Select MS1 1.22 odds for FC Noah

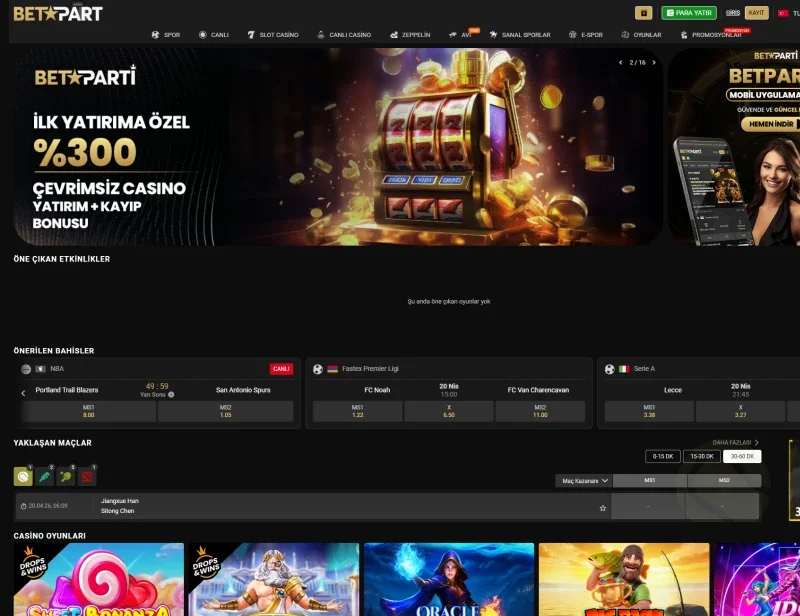coord(358,411)
